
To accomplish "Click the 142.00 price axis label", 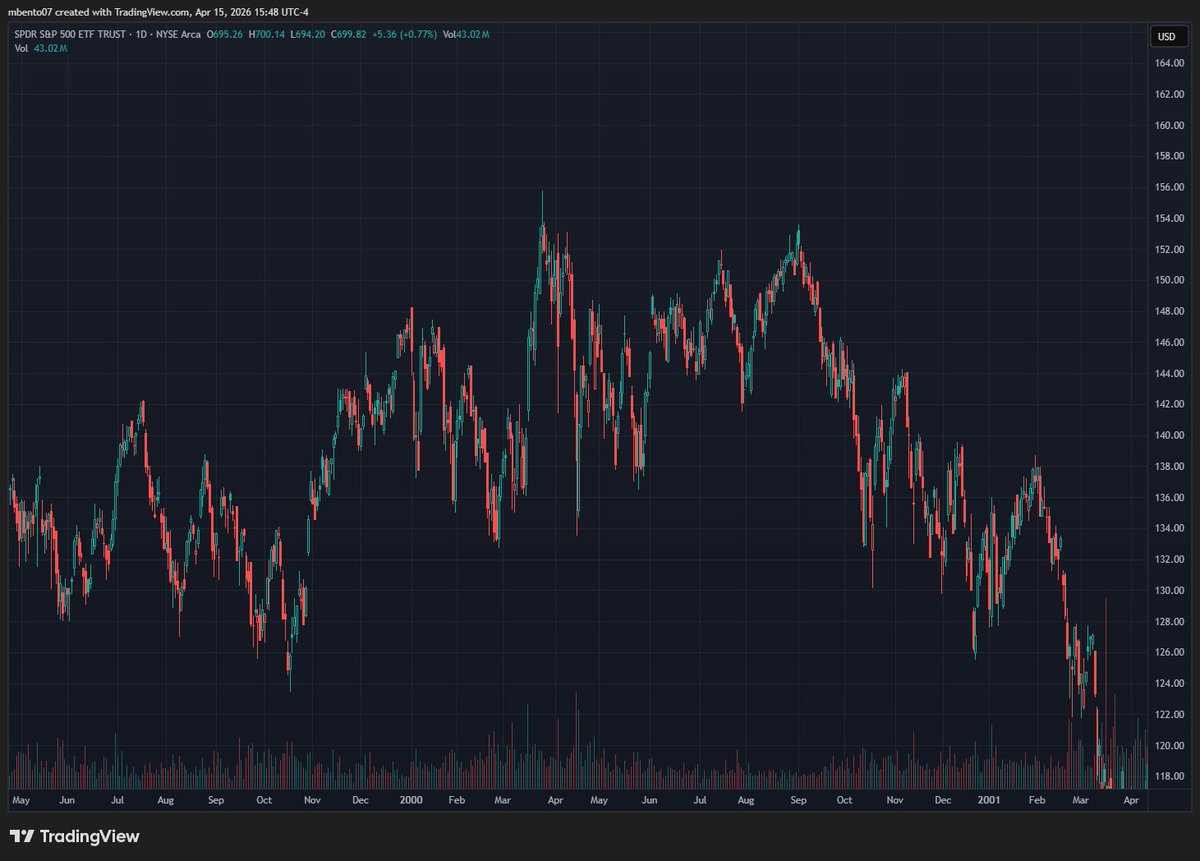I will pos(1169,405).
